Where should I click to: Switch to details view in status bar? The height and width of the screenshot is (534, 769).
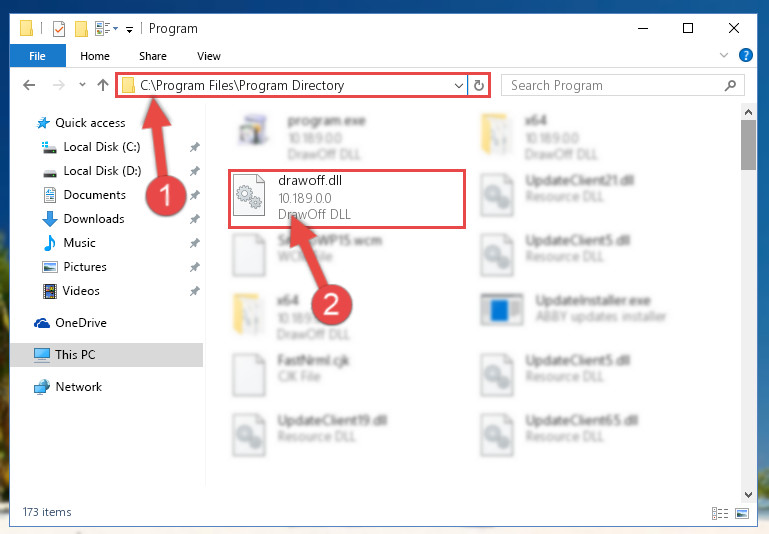pyautogui.click(x=720, y=513)
